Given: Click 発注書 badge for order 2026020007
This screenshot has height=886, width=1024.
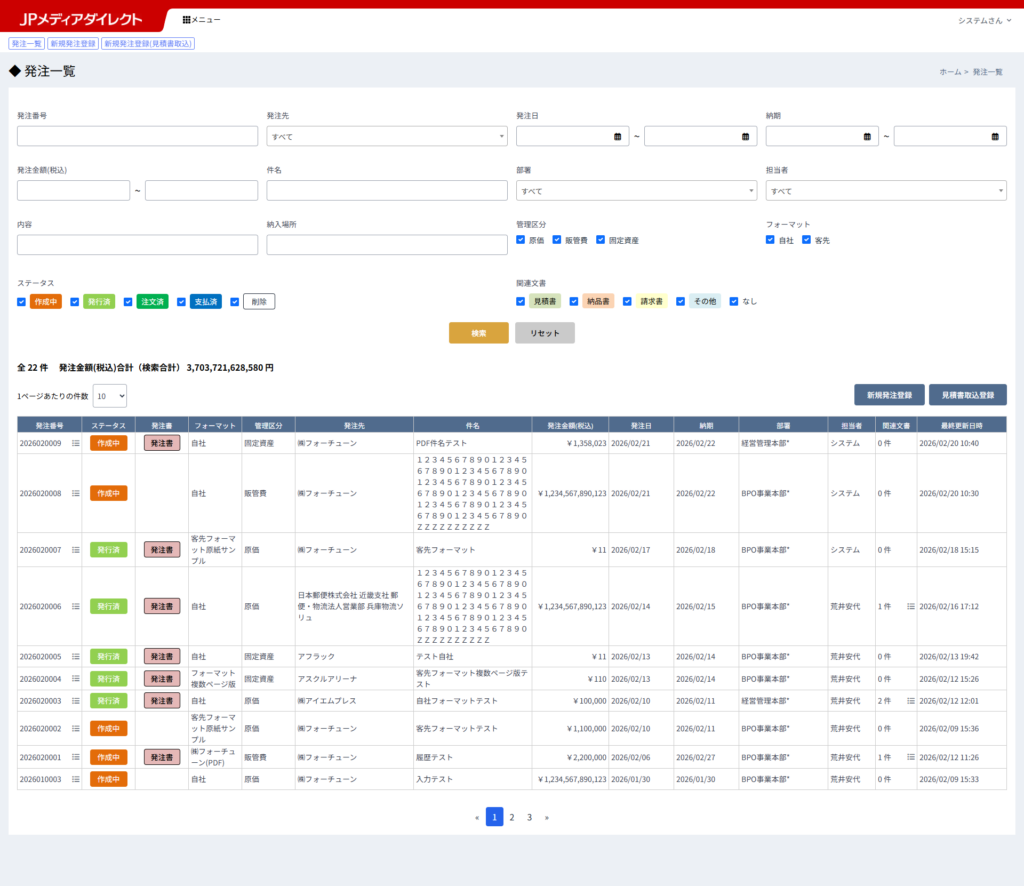Looking at the screenshot, I should point(162,550).
